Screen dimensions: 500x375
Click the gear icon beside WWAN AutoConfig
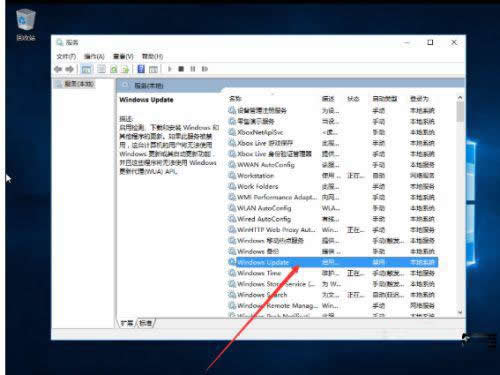pyautogui.click(x=232, y=164)
